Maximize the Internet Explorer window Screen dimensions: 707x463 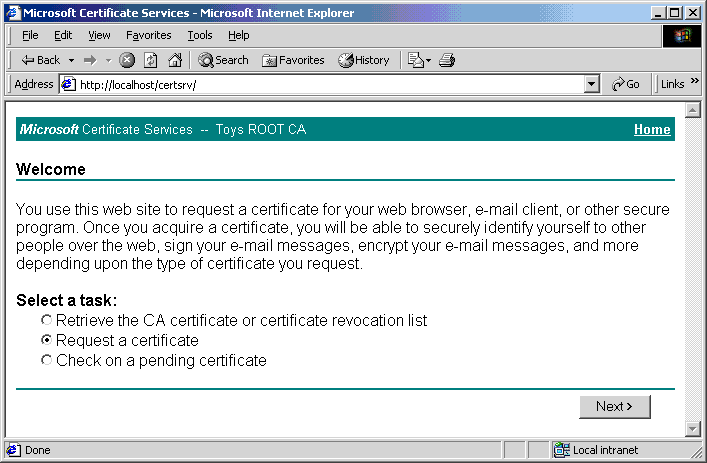coord(675,13)
